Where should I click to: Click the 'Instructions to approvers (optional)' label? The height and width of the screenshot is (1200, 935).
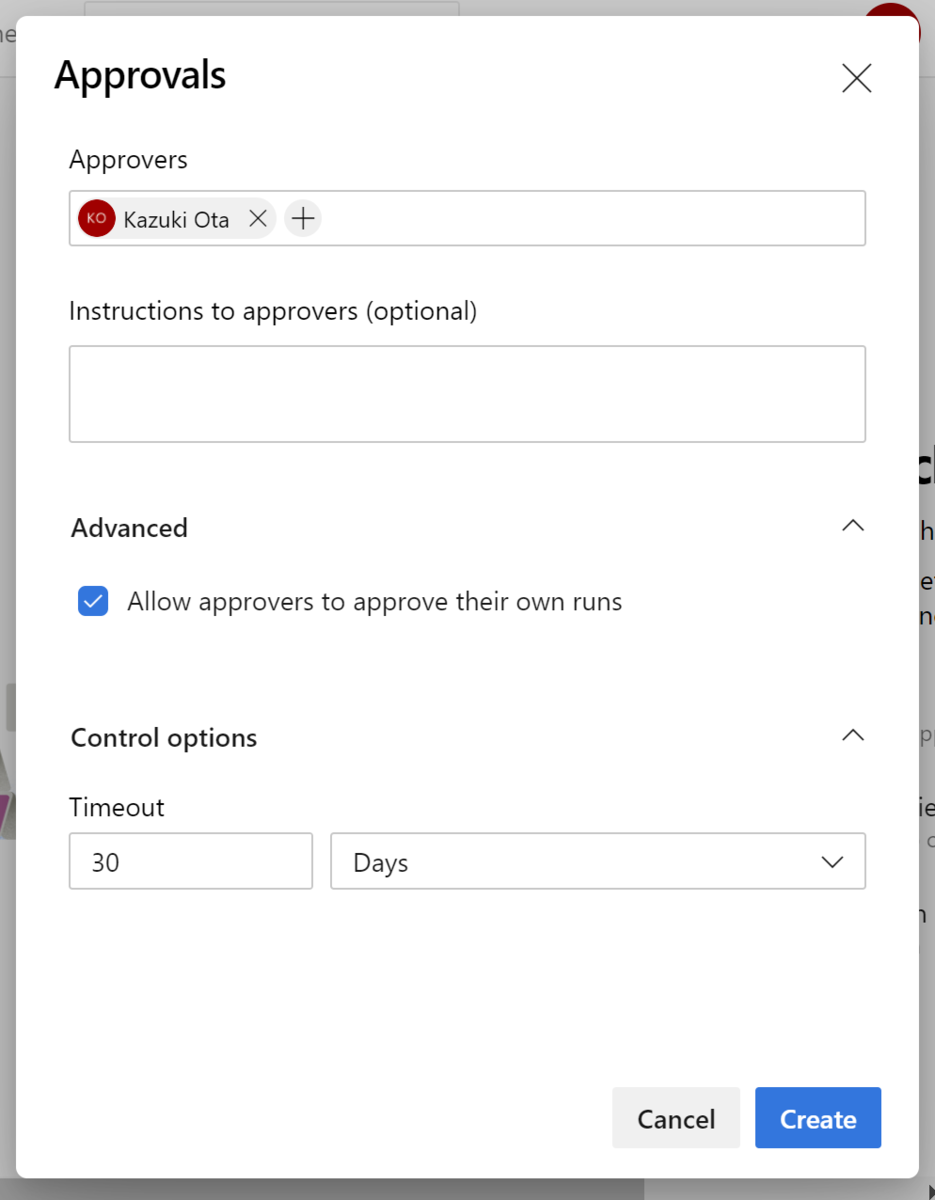point(273,311)
